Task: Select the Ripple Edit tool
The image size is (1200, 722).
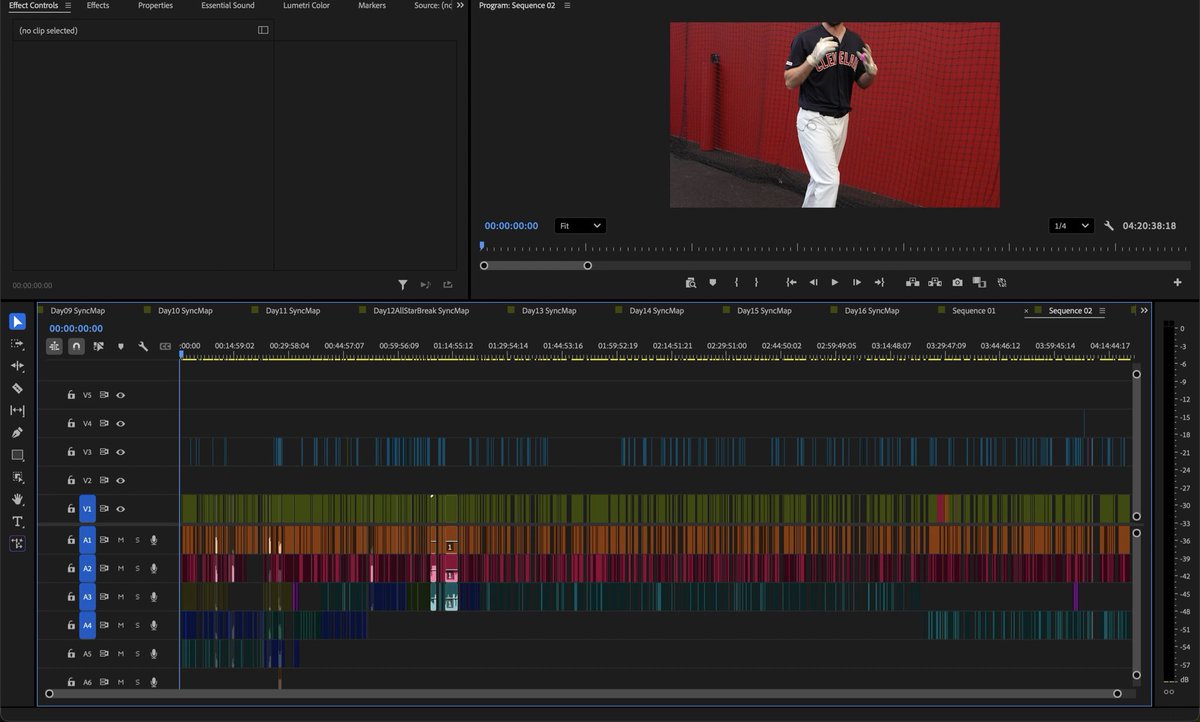Action: 18,366
